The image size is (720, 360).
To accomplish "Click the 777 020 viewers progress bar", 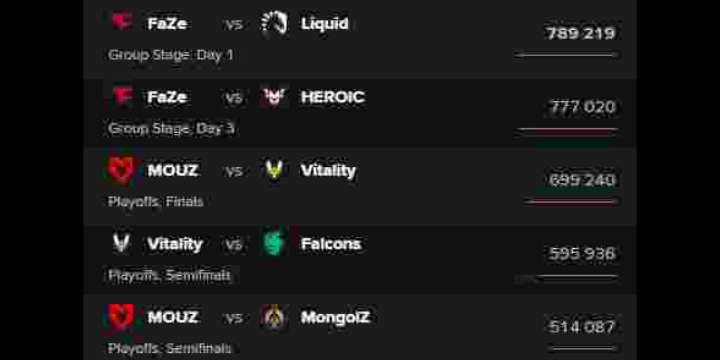I will coord(567,130).
